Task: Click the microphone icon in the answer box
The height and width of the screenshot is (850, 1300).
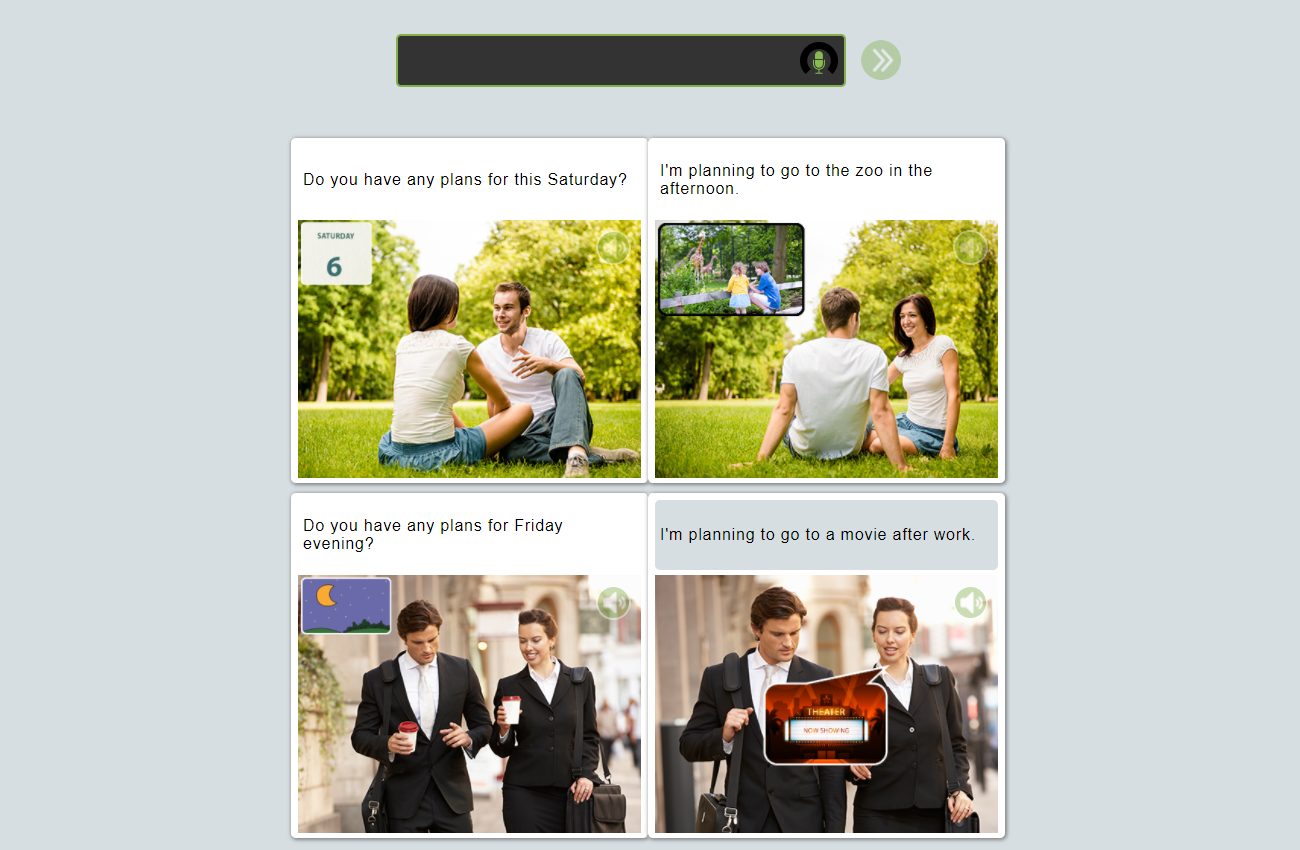Action: [819, 60]
